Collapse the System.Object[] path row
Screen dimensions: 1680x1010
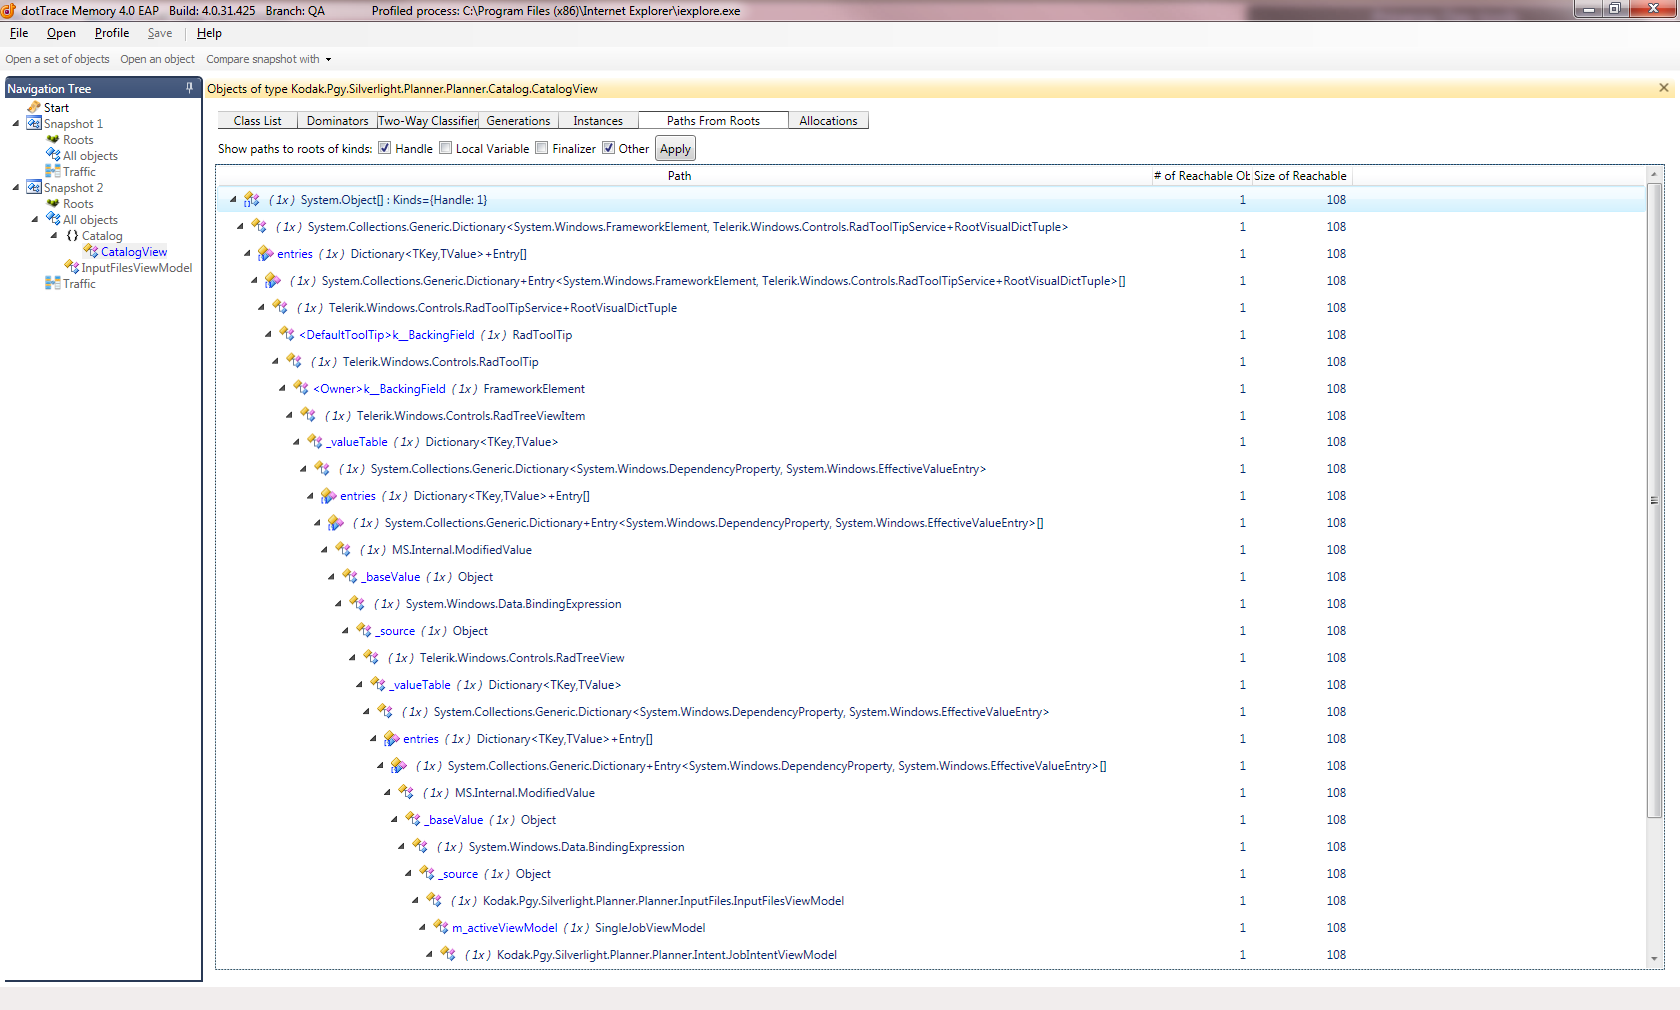(x=233, y=200)
